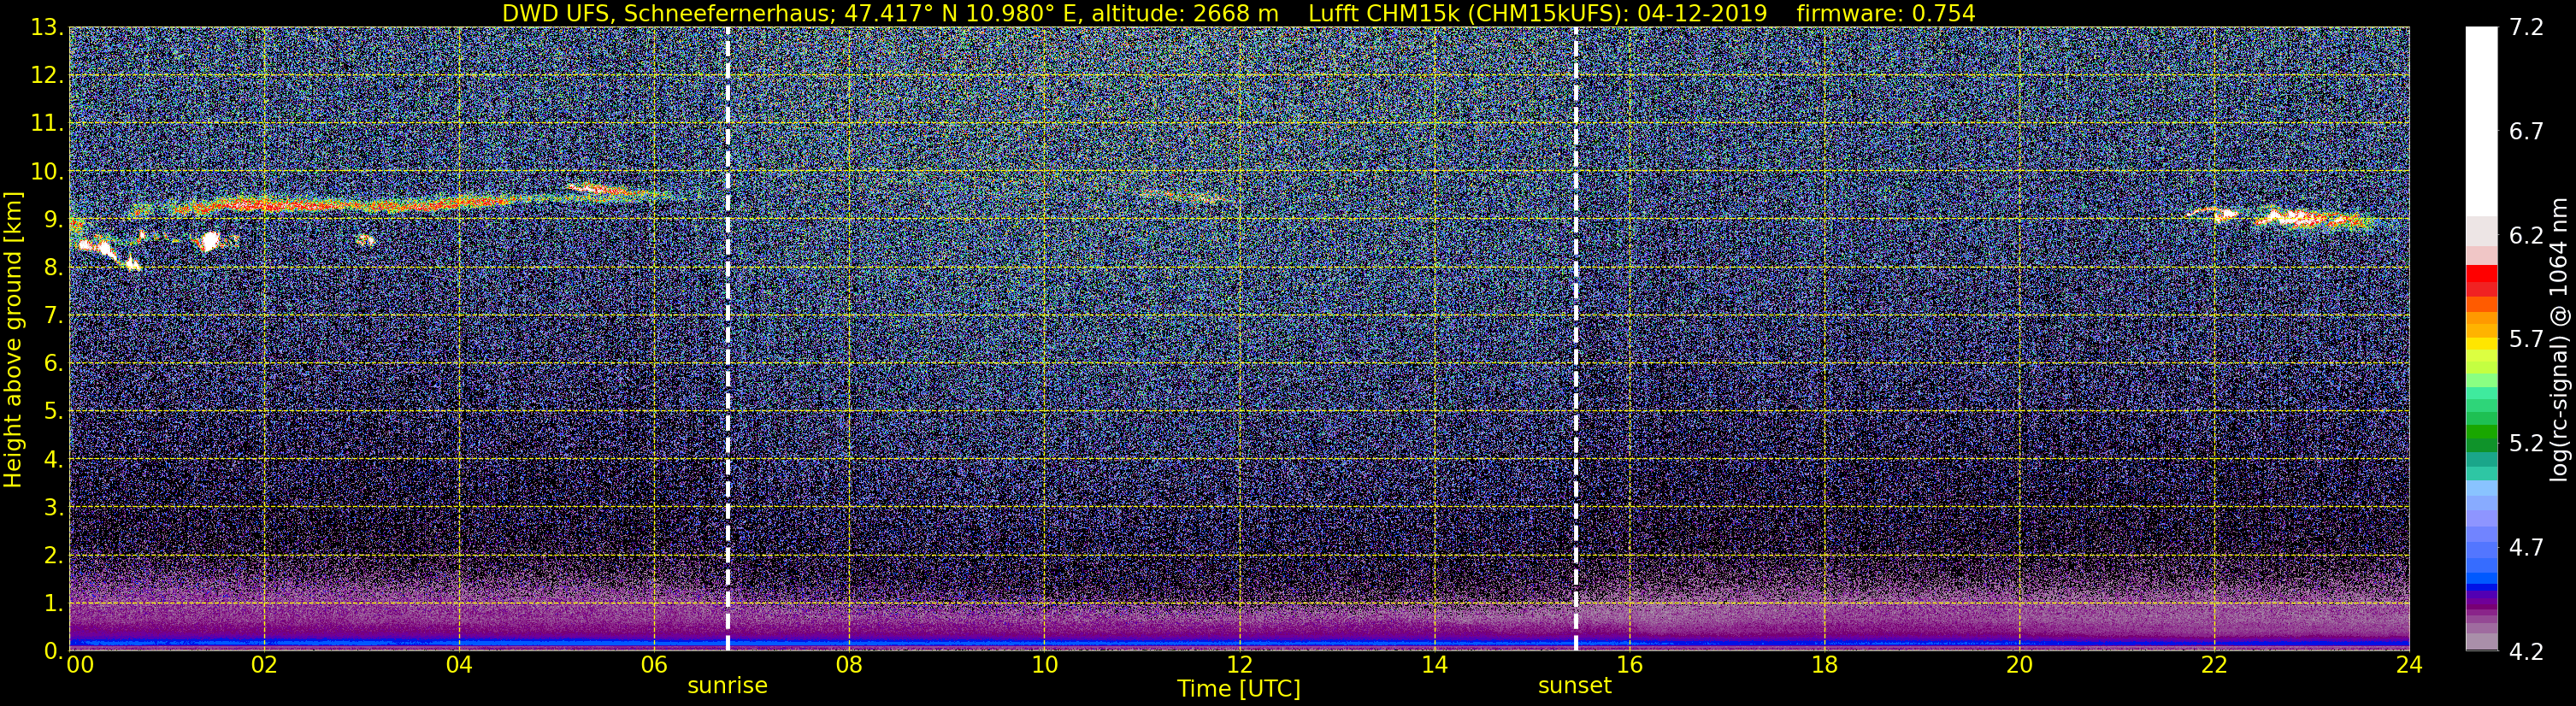Click height axis tick label 2.
This screenshot has height=706, width=2576.
tap(53, 556)
